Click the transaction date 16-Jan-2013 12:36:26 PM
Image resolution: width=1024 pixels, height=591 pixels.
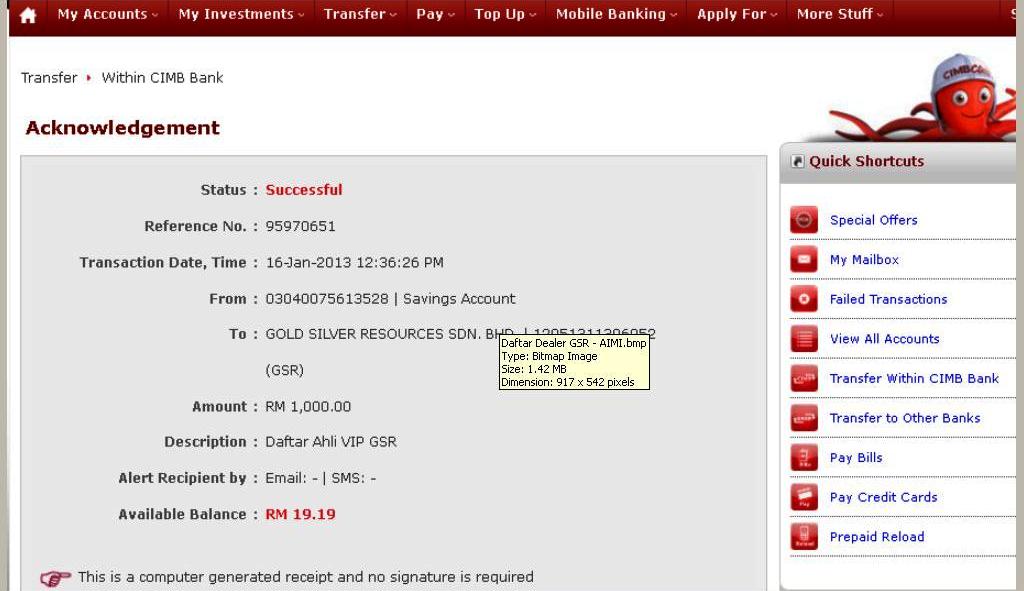click(x=354, y=263)
